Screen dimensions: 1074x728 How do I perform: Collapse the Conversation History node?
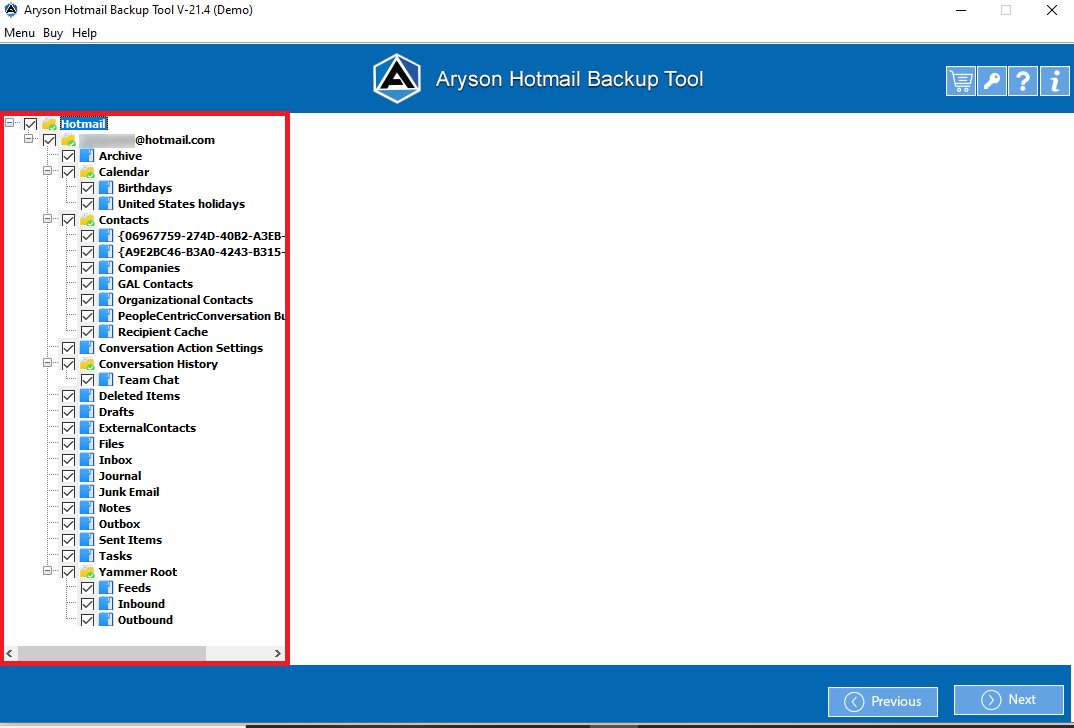[x=48, y=362]
